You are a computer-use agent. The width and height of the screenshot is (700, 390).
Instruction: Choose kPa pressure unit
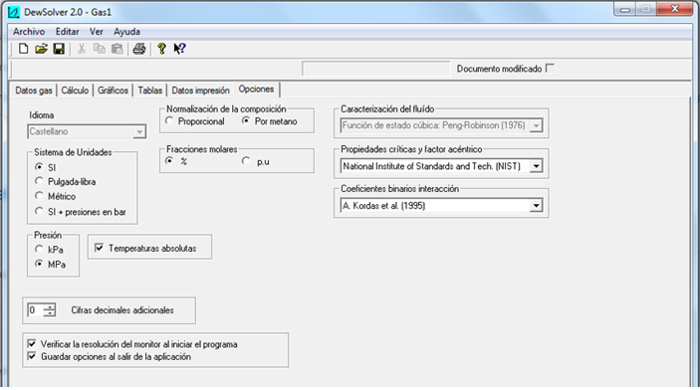tap(39, 249)
